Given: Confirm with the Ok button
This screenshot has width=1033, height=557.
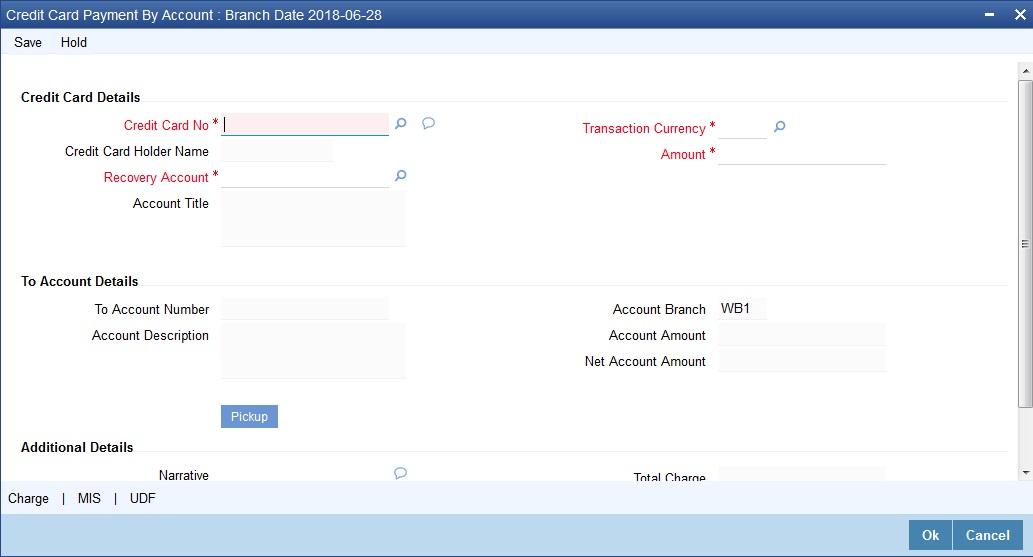Looking at the screenshot, I should pyautogui.click(x=930, y=535).
